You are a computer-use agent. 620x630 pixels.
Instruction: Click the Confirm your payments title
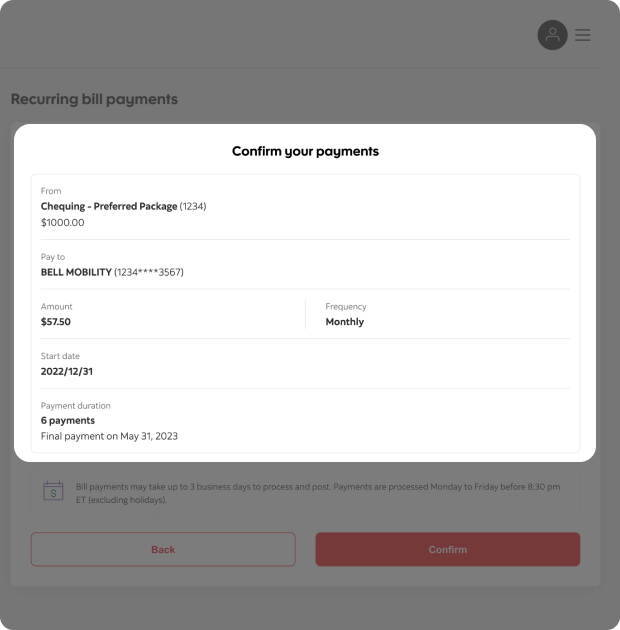(x=305, y=151)
